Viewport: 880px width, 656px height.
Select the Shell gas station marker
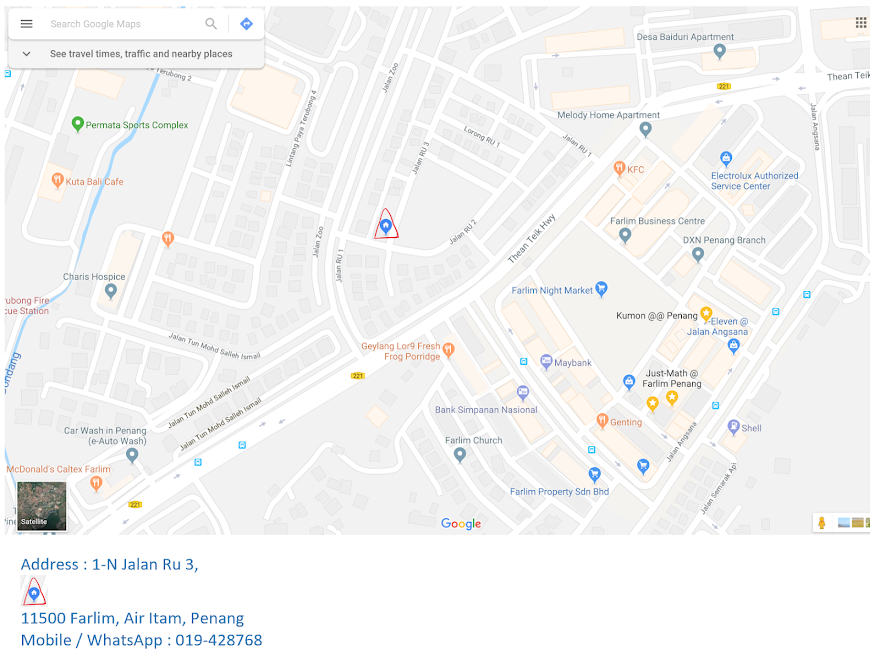tap(733, 427)
